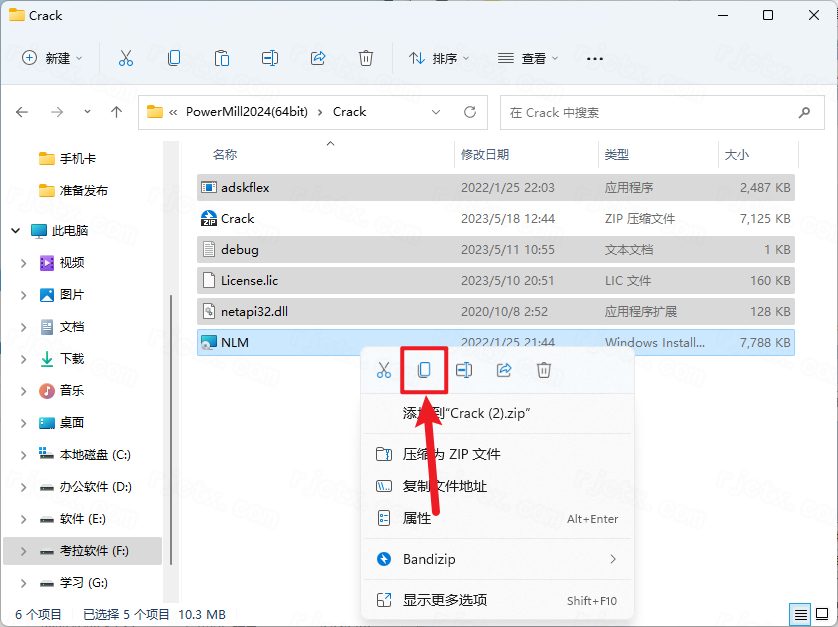Viewport: 838px width, 627px height.
Task: Open the Bandizip submenu
Action: pos(497,559)
